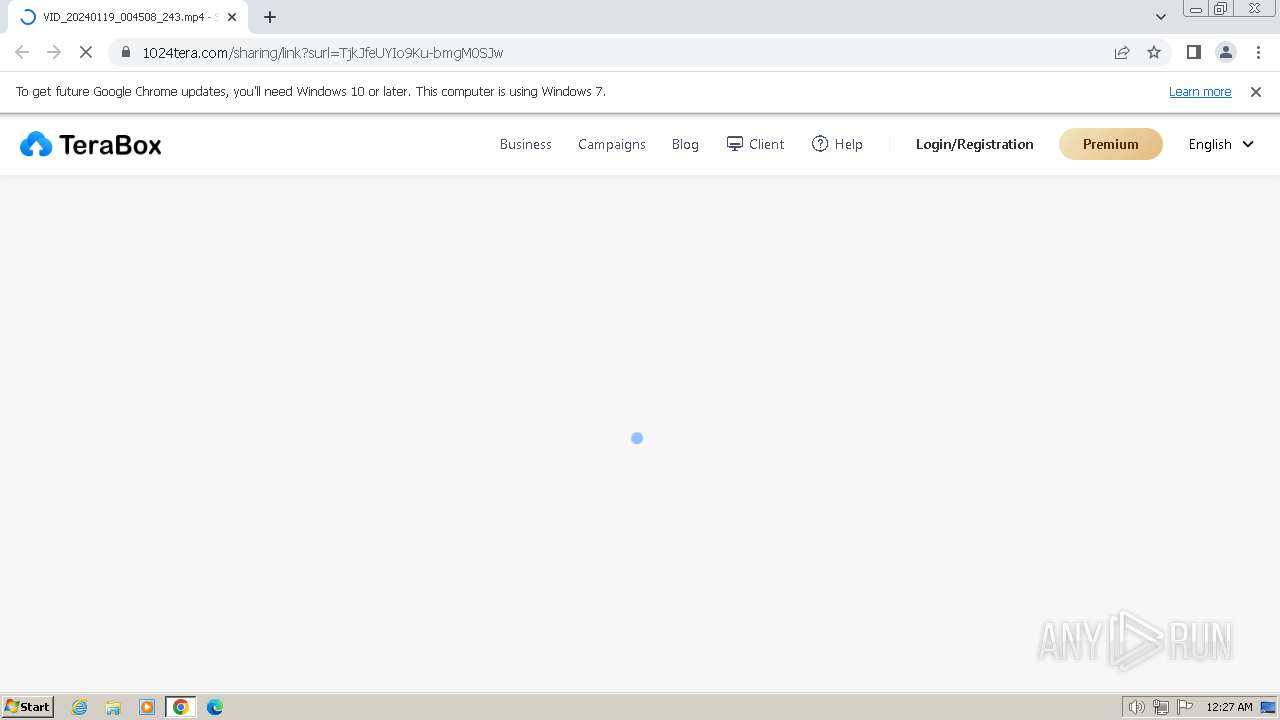
Task: Open the Chrome three-dot menu
Action: click(1258, 52)
